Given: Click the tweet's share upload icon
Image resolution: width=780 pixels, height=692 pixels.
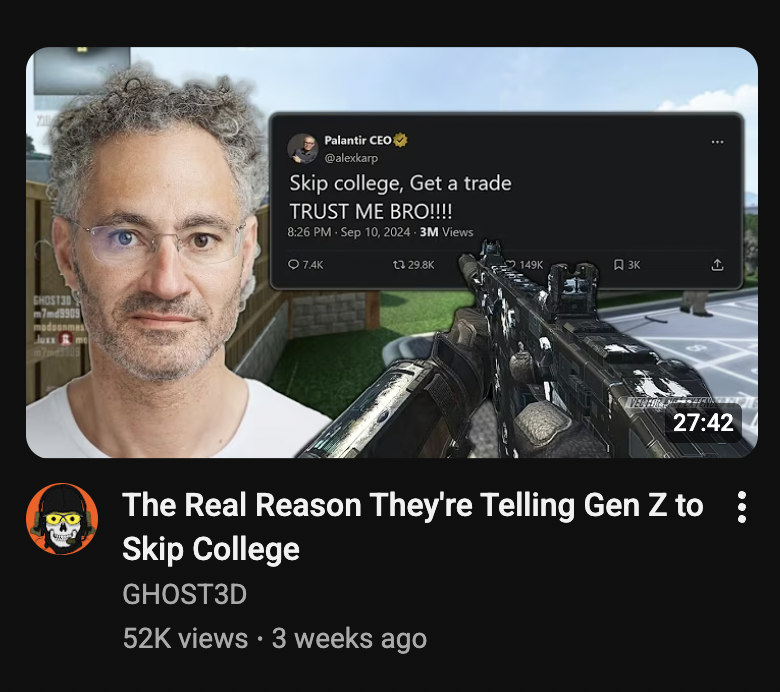Looking at the screenshot, I should [717, 265].
